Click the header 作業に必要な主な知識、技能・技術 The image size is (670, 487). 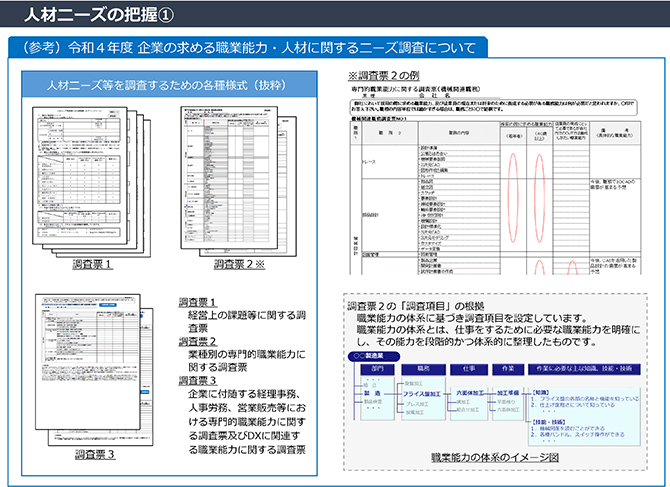click(584, 369)
